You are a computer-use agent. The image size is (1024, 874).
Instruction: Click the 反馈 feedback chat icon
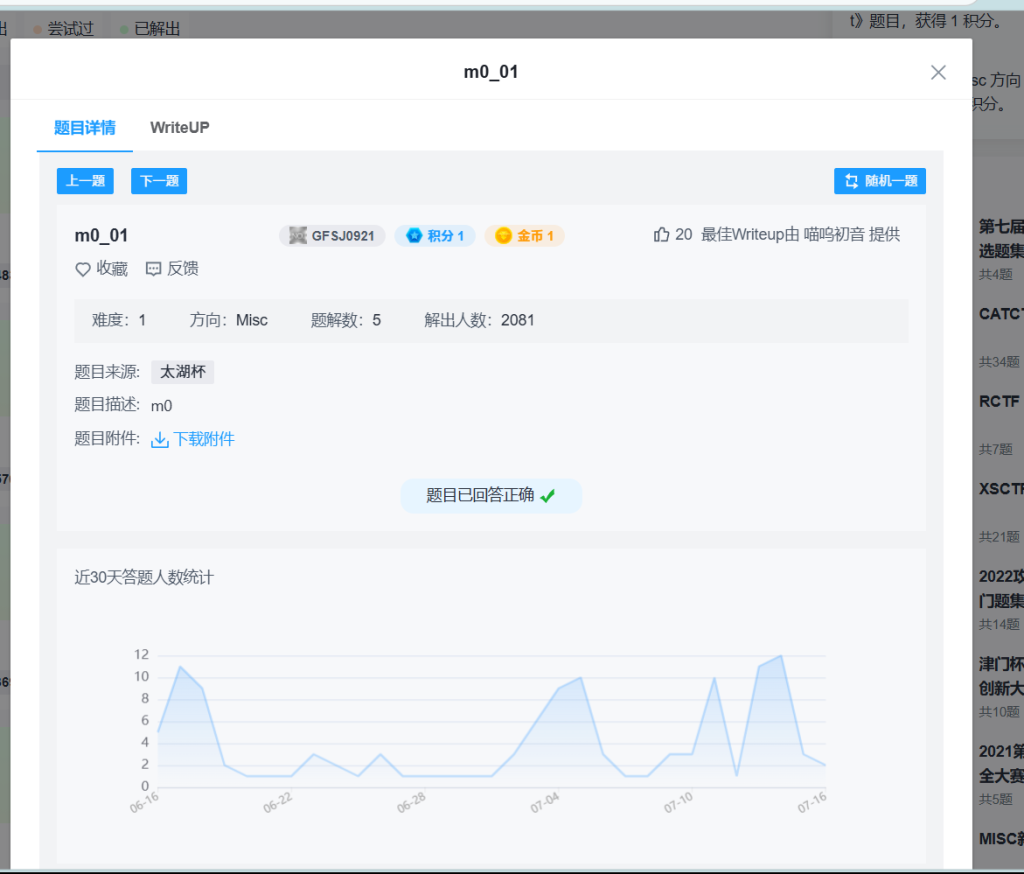point(153,269)
